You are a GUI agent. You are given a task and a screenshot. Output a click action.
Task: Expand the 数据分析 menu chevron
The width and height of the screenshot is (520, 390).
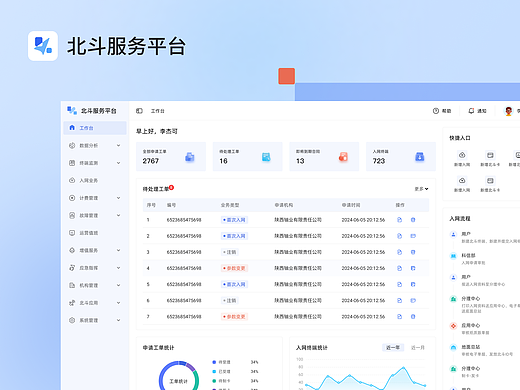118,146
